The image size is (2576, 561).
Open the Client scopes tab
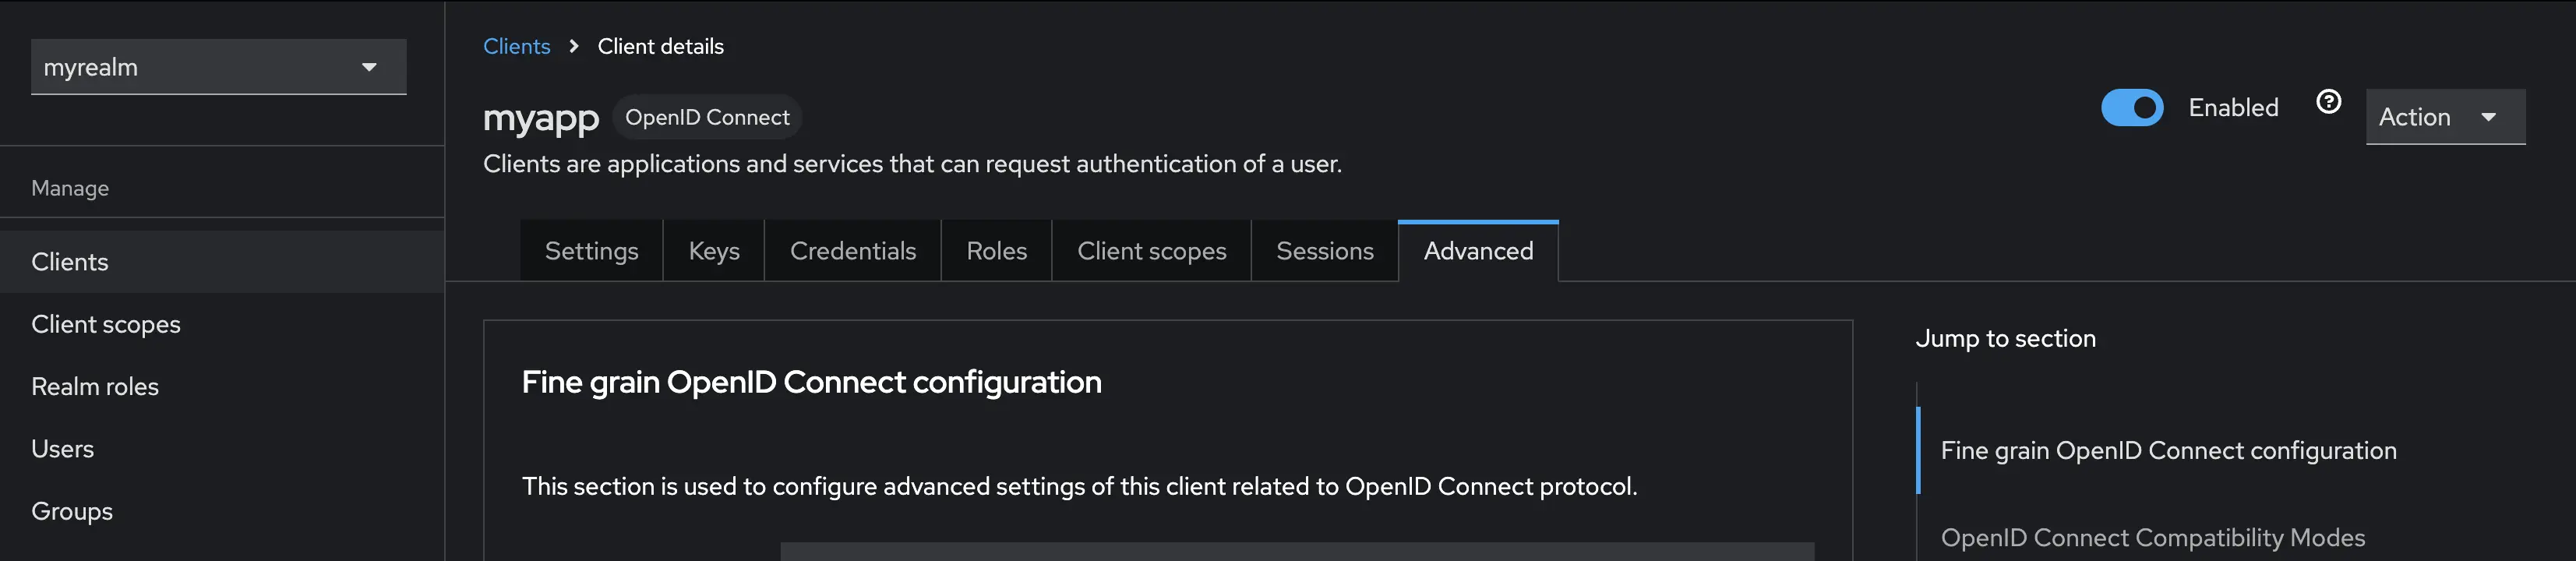1151,251
